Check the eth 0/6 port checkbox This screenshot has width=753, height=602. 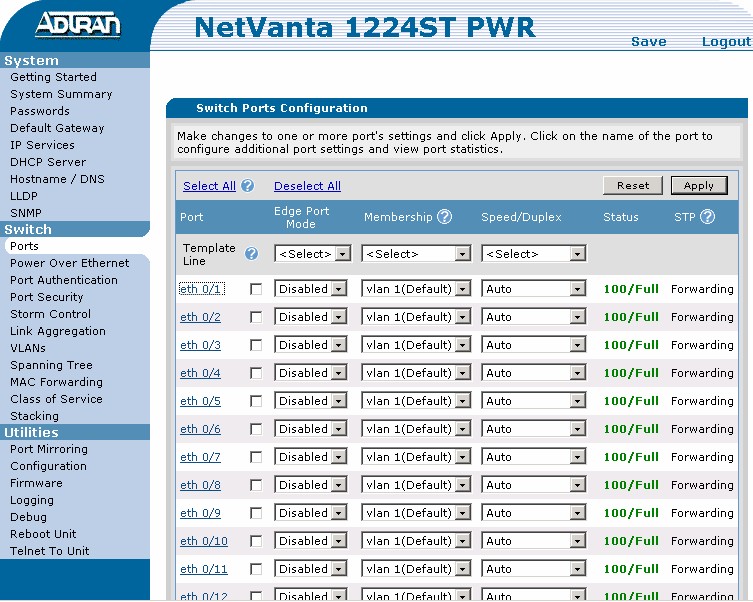click(x=256, y=429)
